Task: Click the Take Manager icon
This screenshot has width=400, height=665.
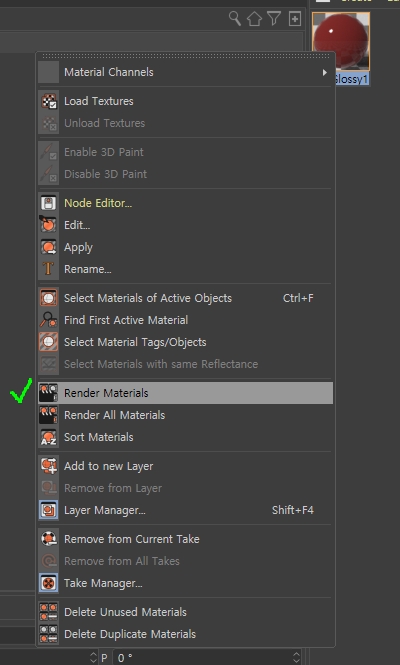Action: click(x=49, y=583)
